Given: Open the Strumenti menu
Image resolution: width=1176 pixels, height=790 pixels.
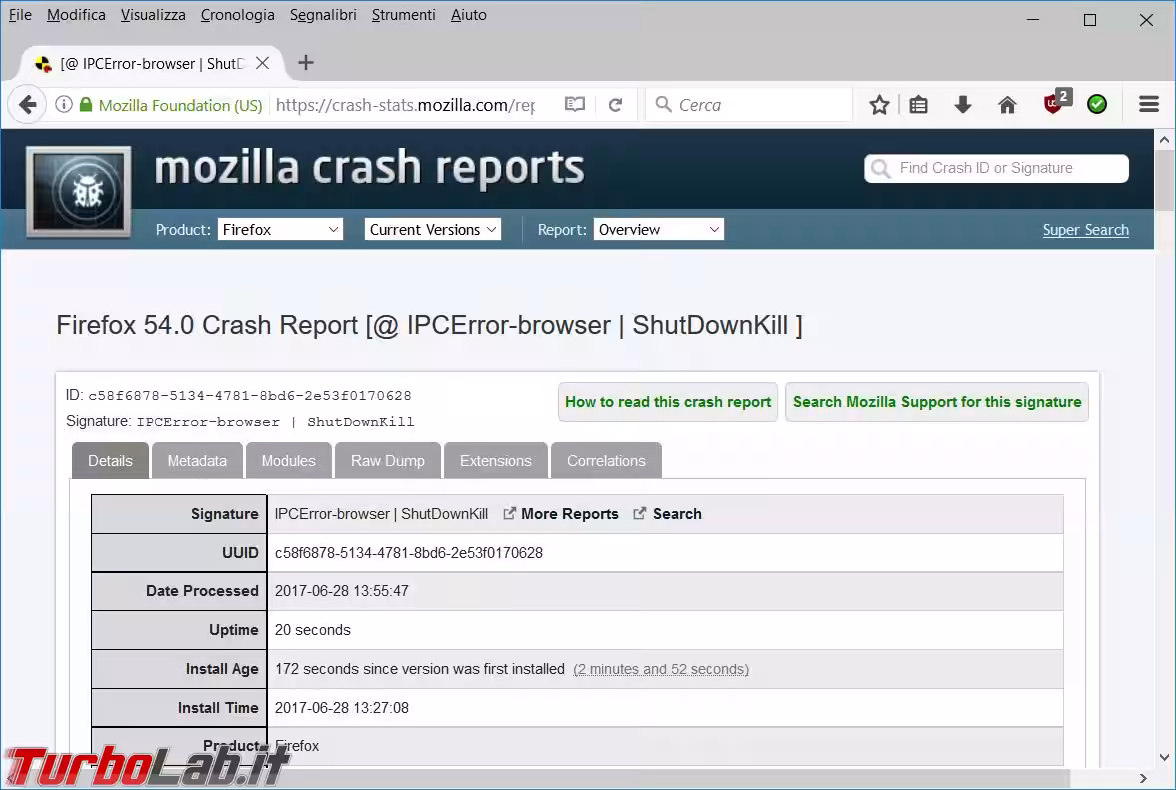Looking at the screenshot, I should 403,14.
